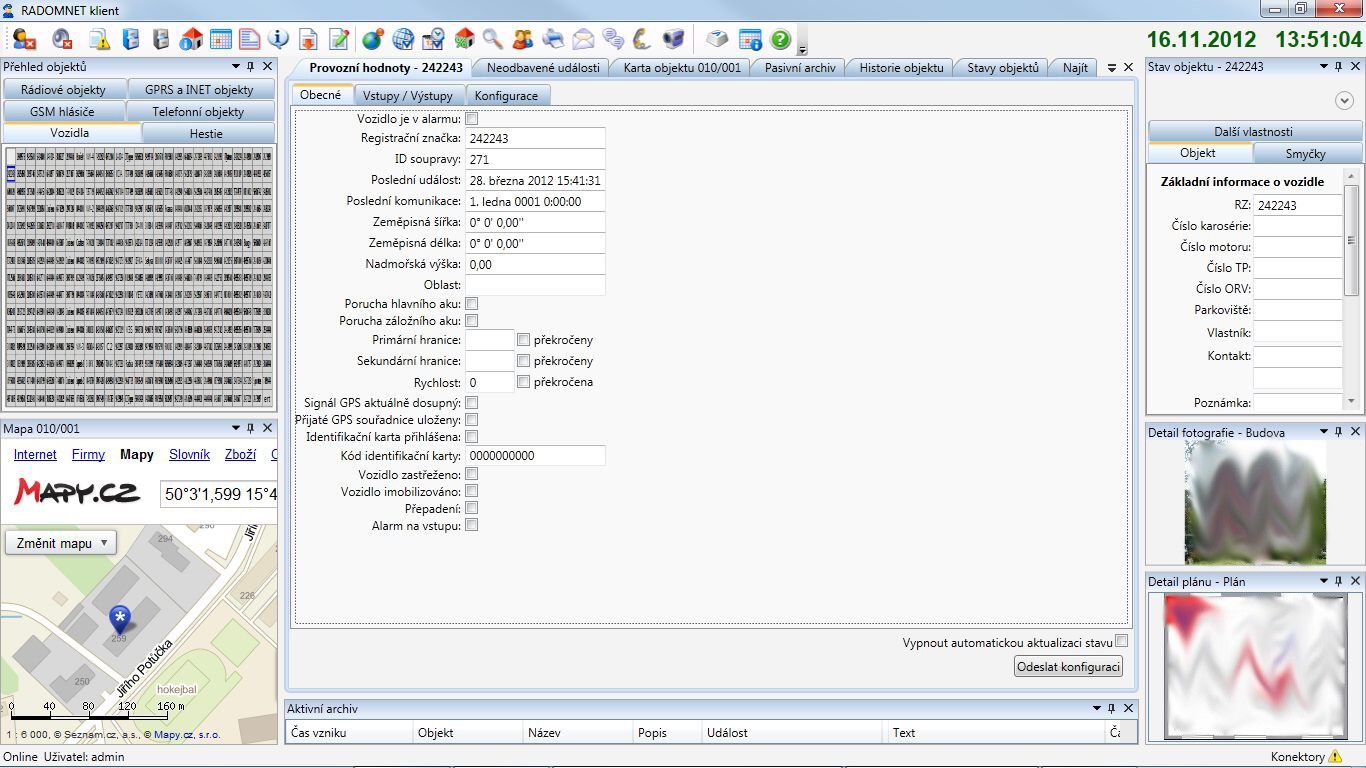
Task: Click the printer icon in toolbar
Action: 553,39
